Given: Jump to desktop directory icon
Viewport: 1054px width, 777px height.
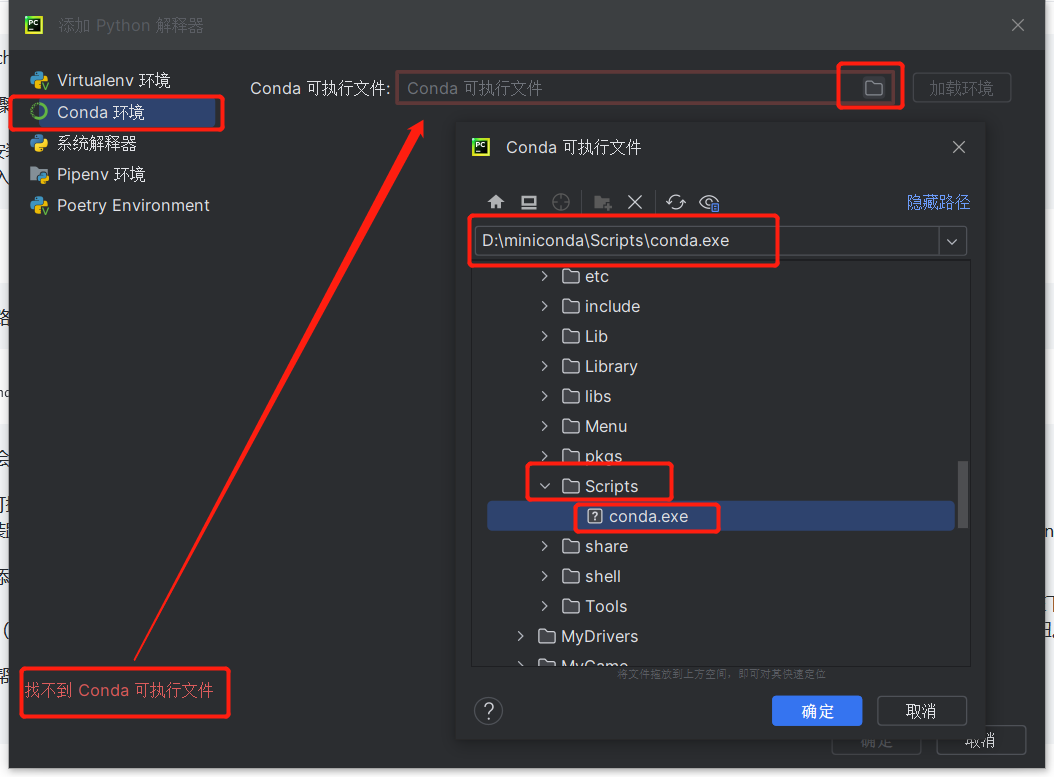Looking at the screenshot, I should coord(529,202).
